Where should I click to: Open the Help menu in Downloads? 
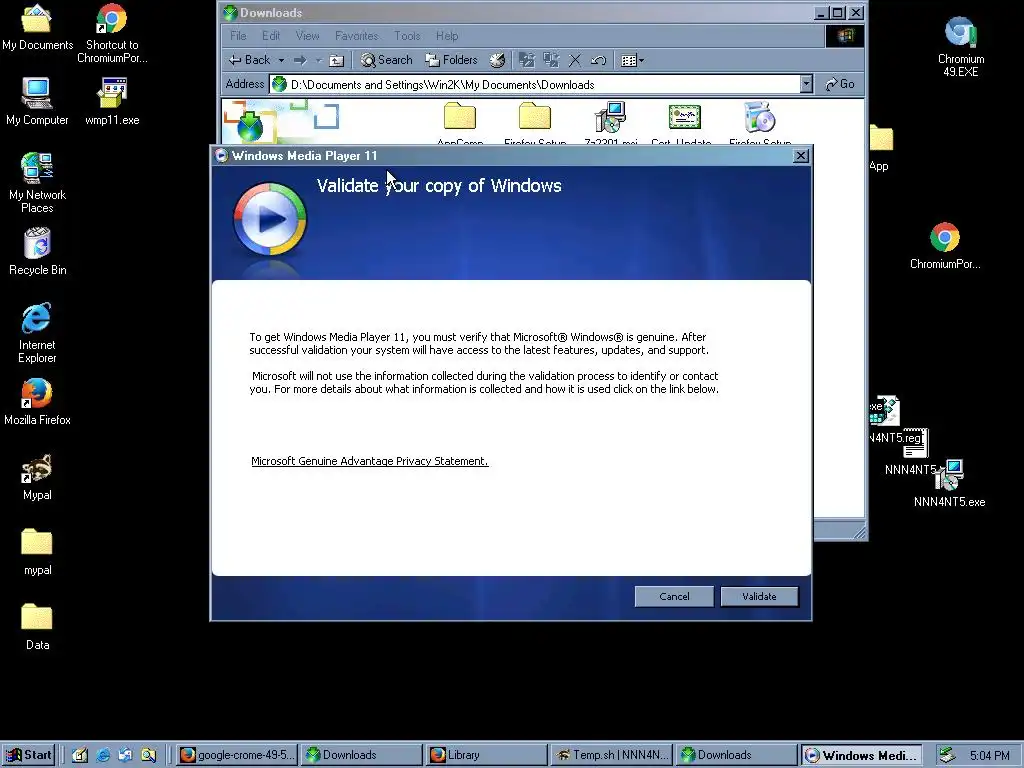coord(447,36)
